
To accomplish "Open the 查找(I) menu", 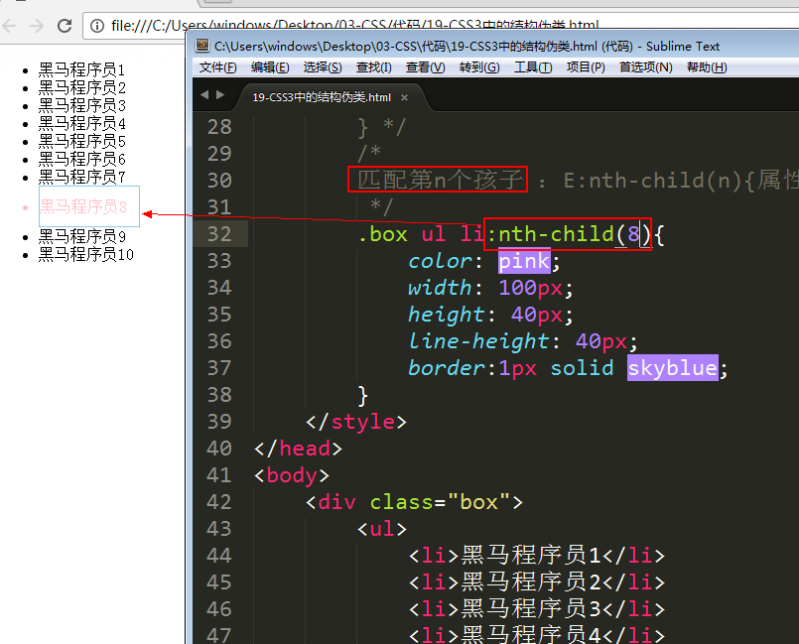I will (x=374, y=67).
